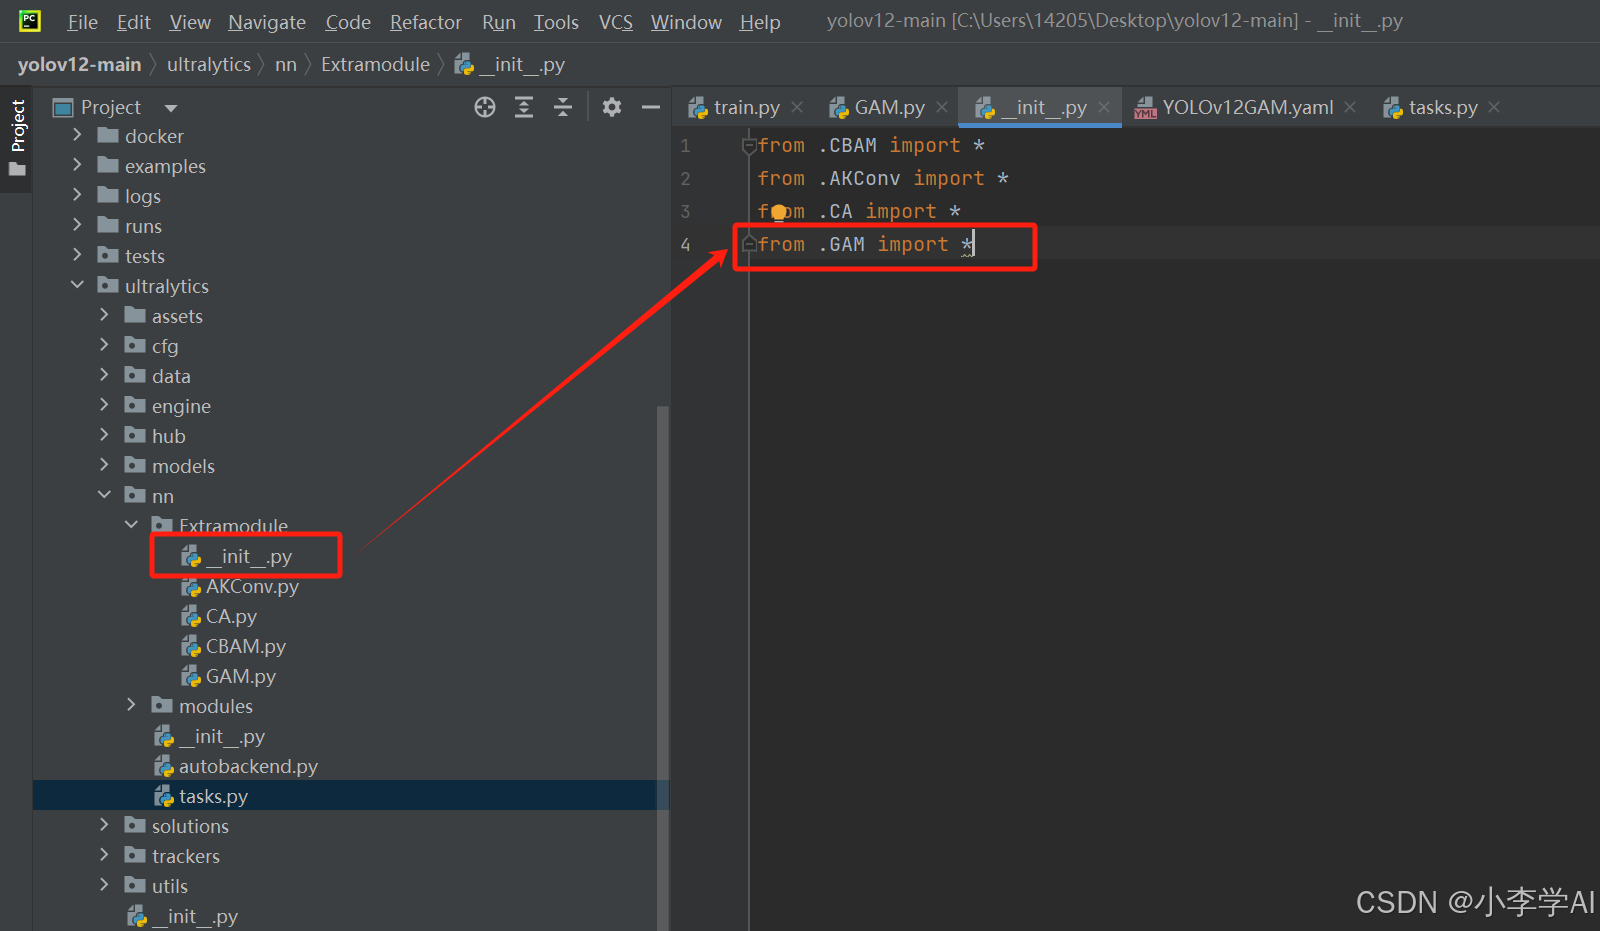Image resolution: width=1600 pixels, height=931 pixels.
Task: Click nn breadcrumb in navigation bar
Action: [286, 65]
